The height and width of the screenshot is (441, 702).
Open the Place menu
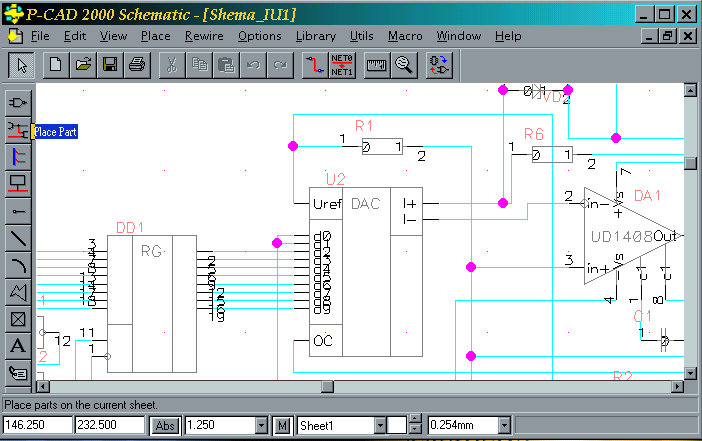tap(155, 36)
